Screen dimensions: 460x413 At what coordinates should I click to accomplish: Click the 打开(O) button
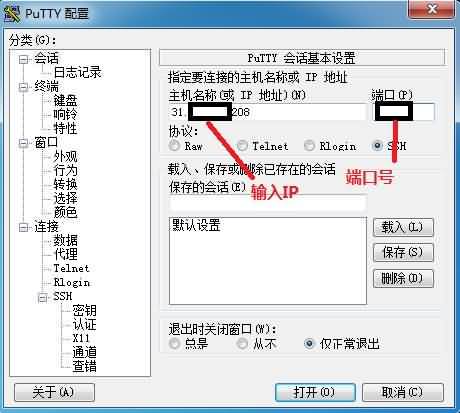tap(315, 392)
